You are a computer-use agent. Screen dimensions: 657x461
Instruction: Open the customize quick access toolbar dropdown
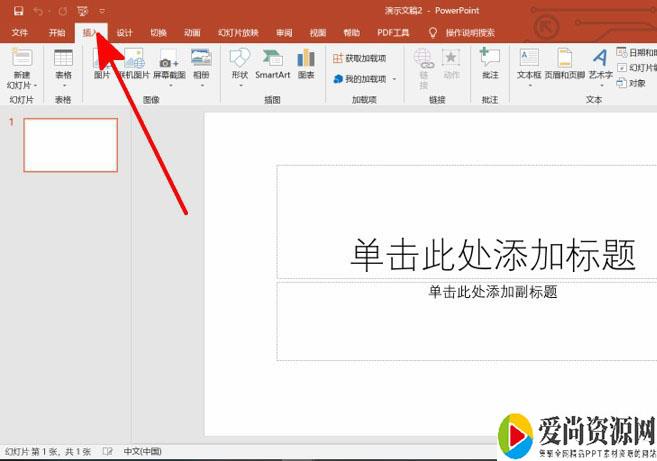pyautogui.click(x=101, y=11)
